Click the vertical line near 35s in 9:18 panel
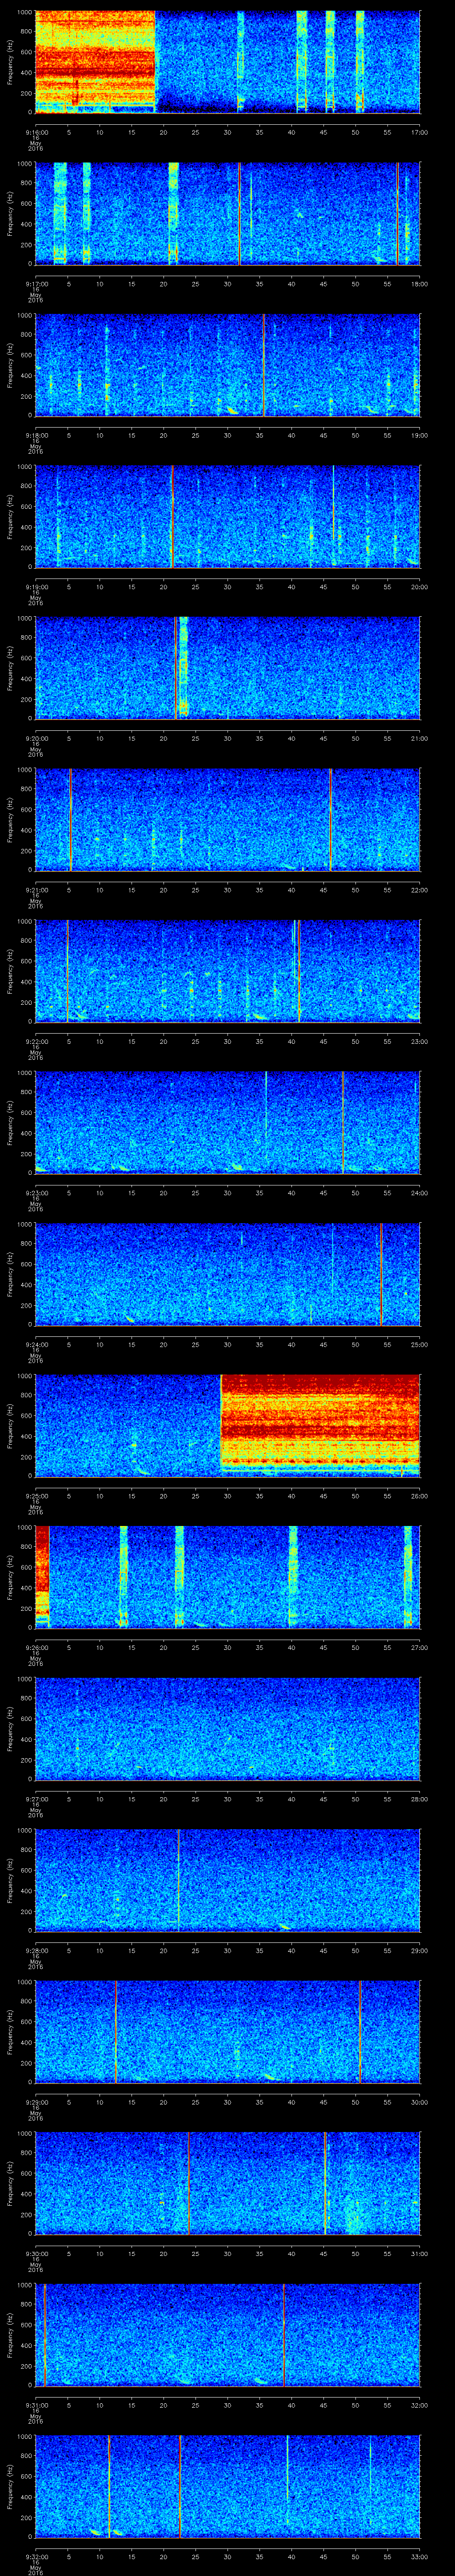This screenshot has width=455, height=2576. click(x=264, y=364)
